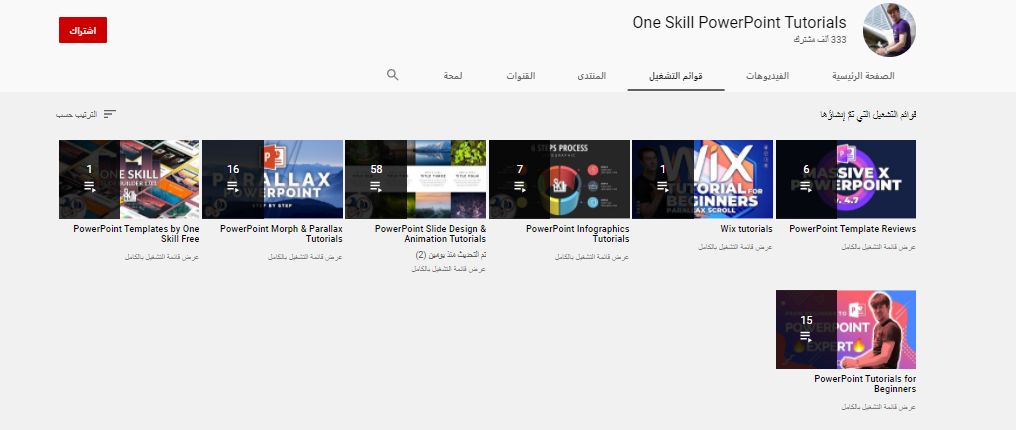View full playlist link under Morph & Parallax

305,258
